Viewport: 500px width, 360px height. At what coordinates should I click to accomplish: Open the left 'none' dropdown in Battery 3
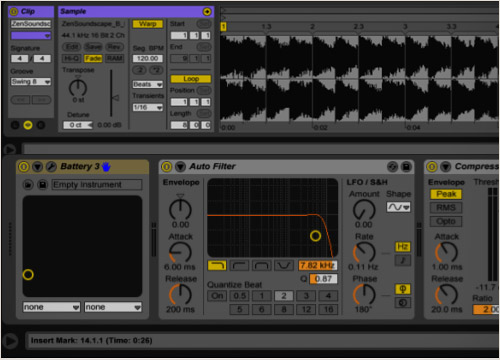pos(52,307)
